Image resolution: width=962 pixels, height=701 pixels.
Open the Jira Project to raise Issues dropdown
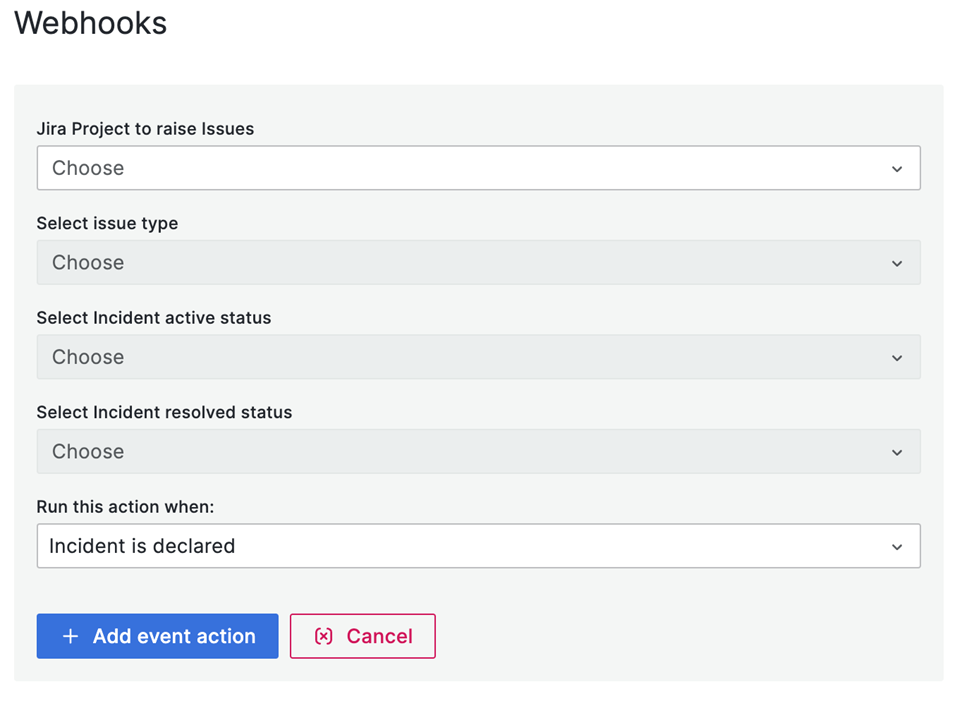478,168
